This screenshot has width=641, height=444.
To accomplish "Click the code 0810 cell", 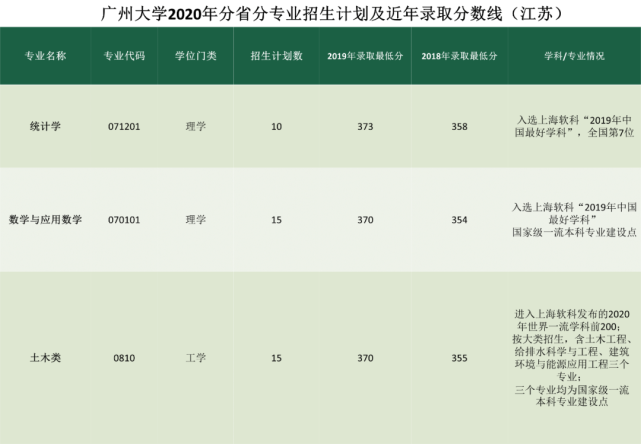I will click(x=124, y=358).
